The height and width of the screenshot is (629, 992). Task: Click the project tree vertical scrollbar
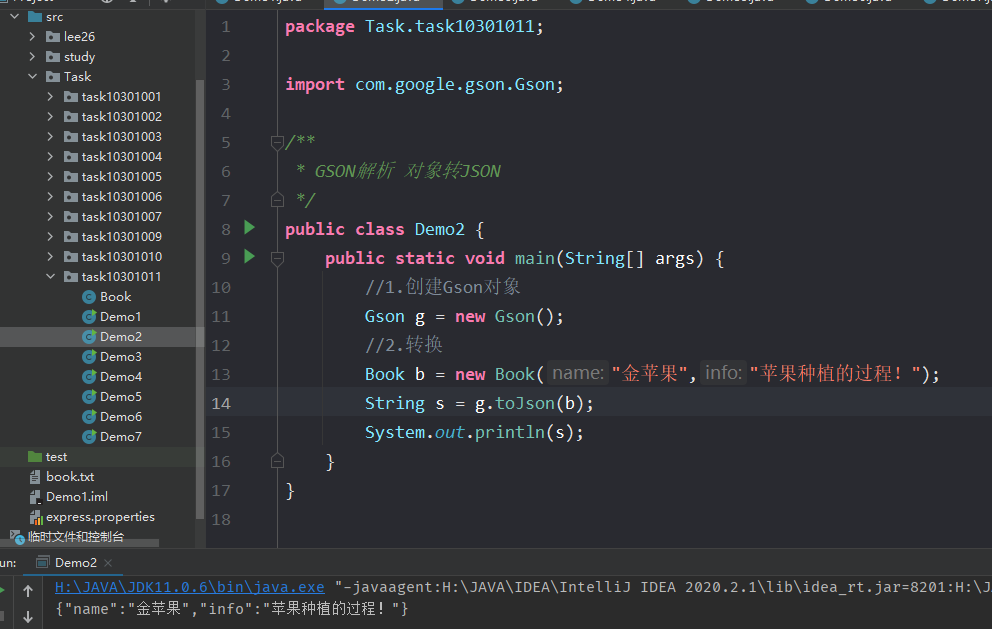click(200, 297)
